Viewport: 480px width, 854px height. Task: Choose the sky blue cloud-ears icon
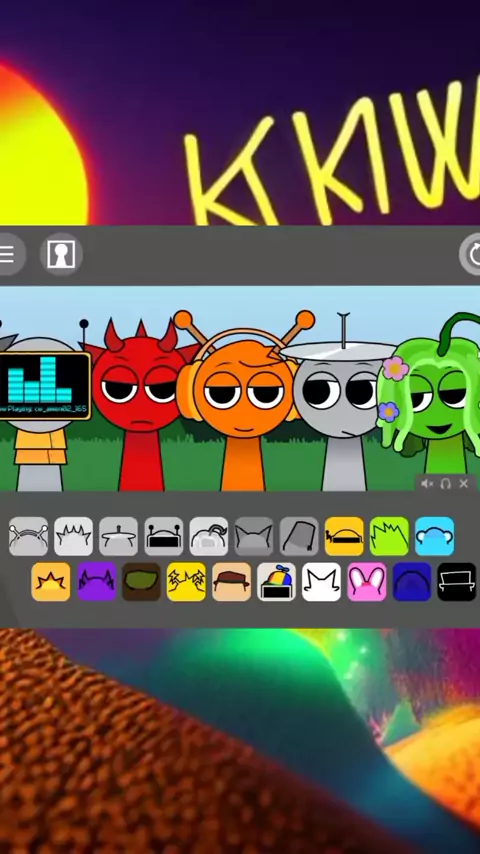tap(434, 536)
